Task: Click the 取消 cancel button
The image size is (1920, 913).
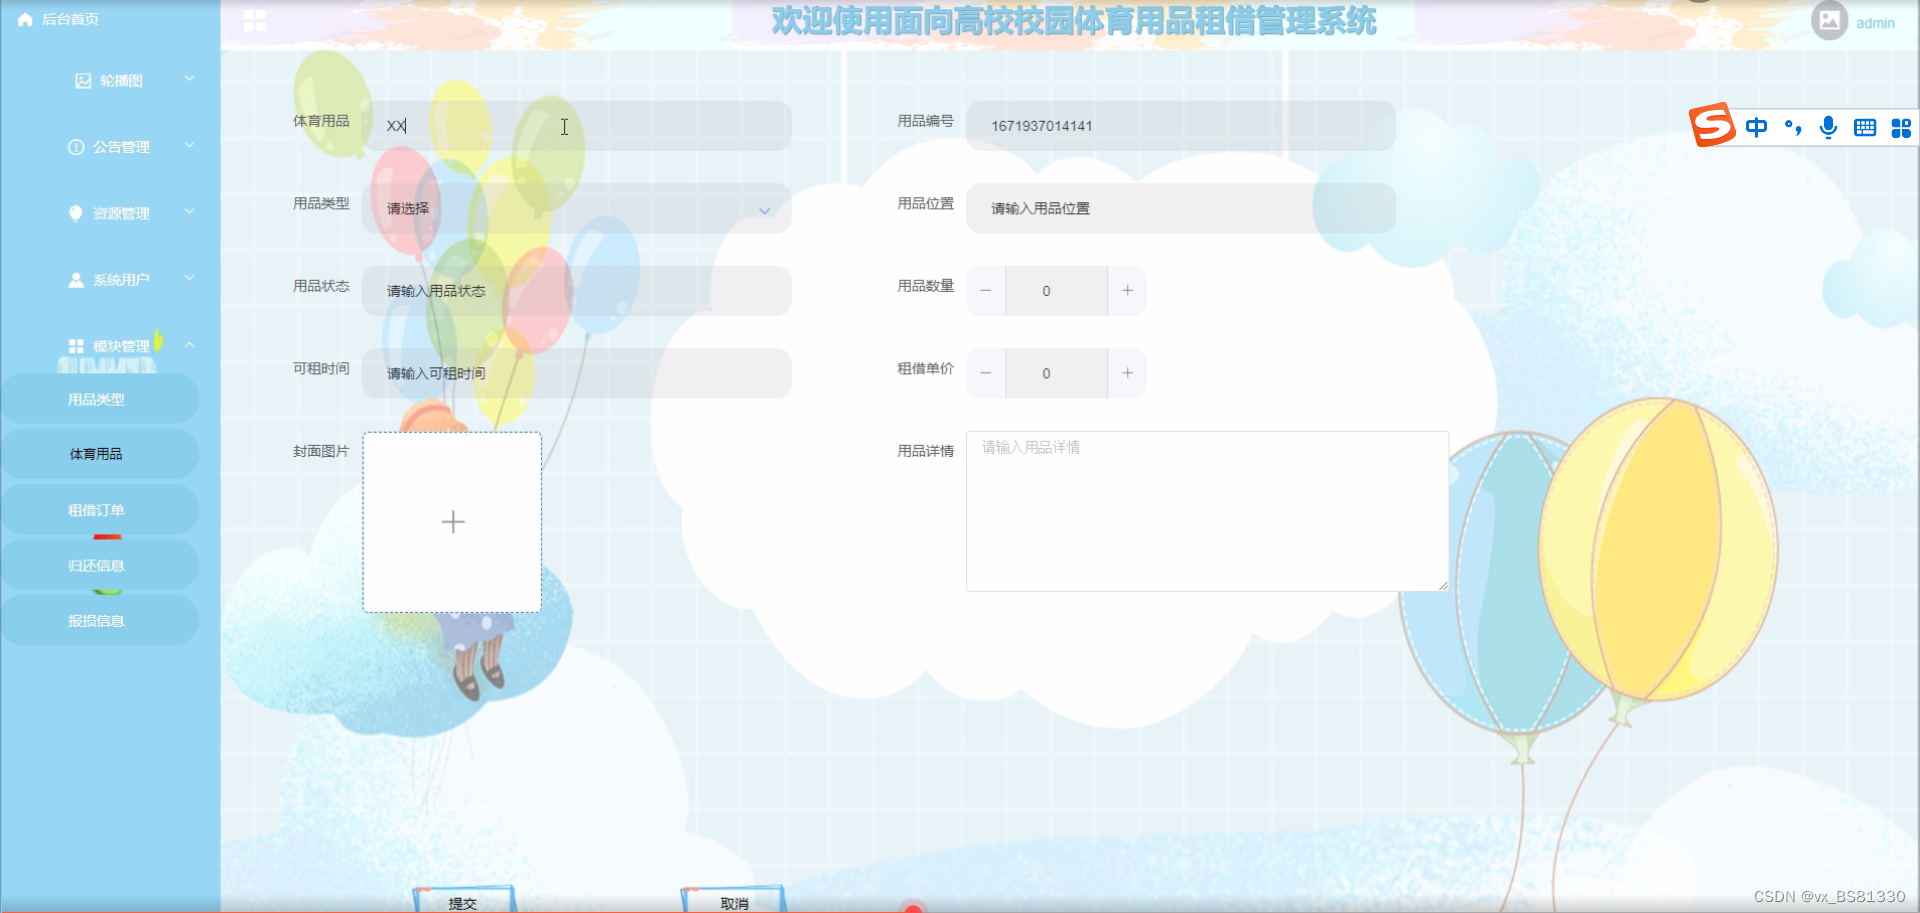Action: tap(734, 900)
